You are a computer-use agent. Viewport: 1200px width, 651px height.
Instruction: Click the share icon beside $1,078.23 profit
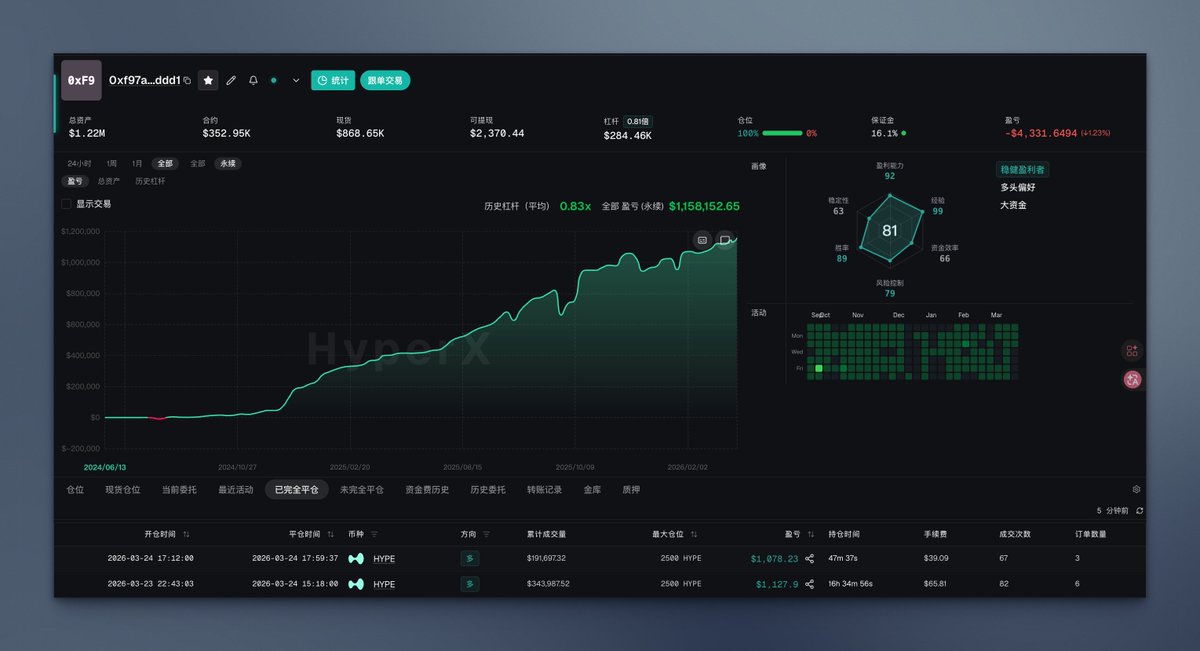pyautogui.click(x=810, y=559)
